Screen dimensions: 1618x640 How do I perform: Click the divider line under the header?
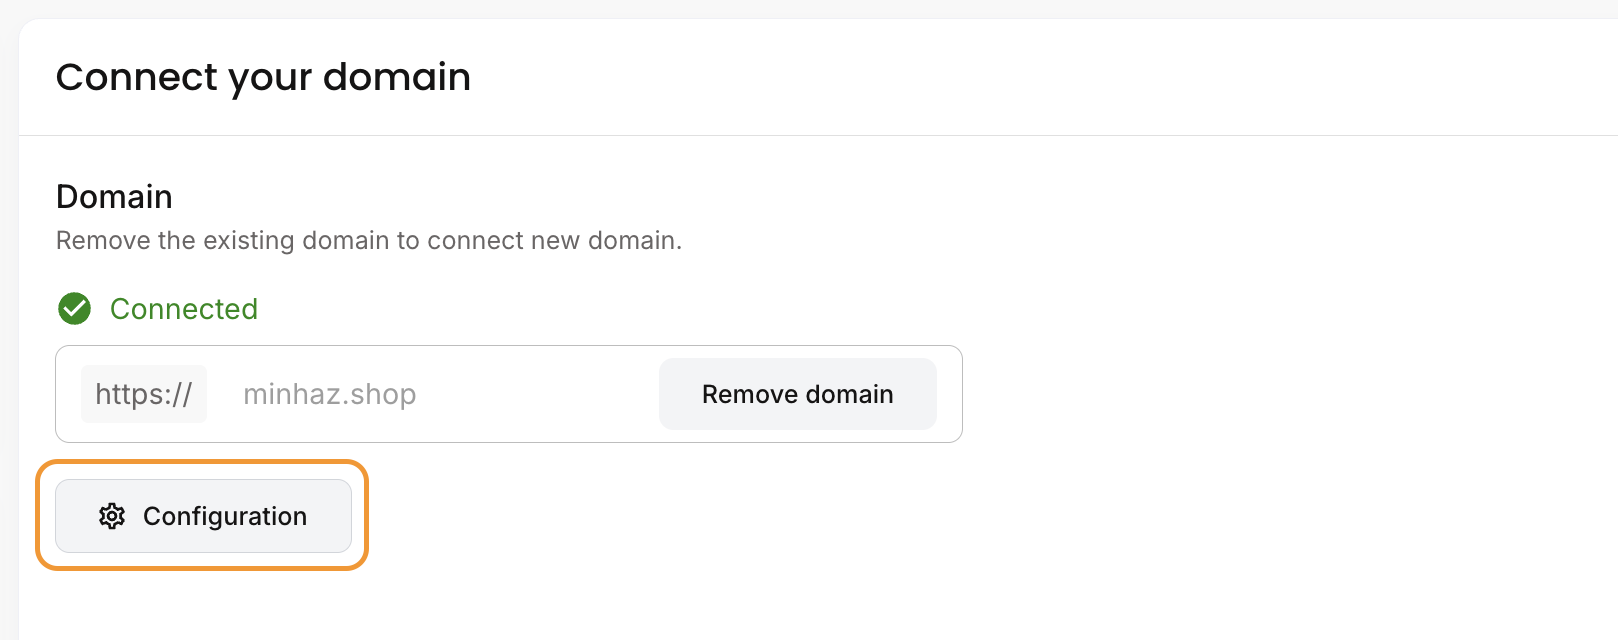coord(818,135)
